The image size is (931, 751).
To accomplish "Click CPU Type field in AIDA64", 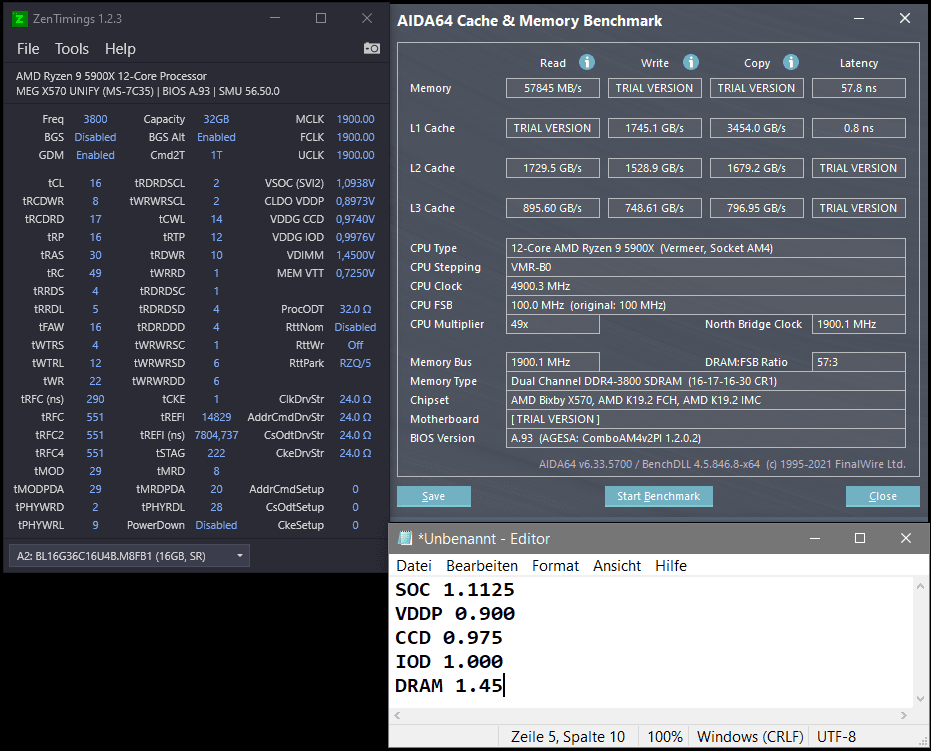I will [705, 248].
